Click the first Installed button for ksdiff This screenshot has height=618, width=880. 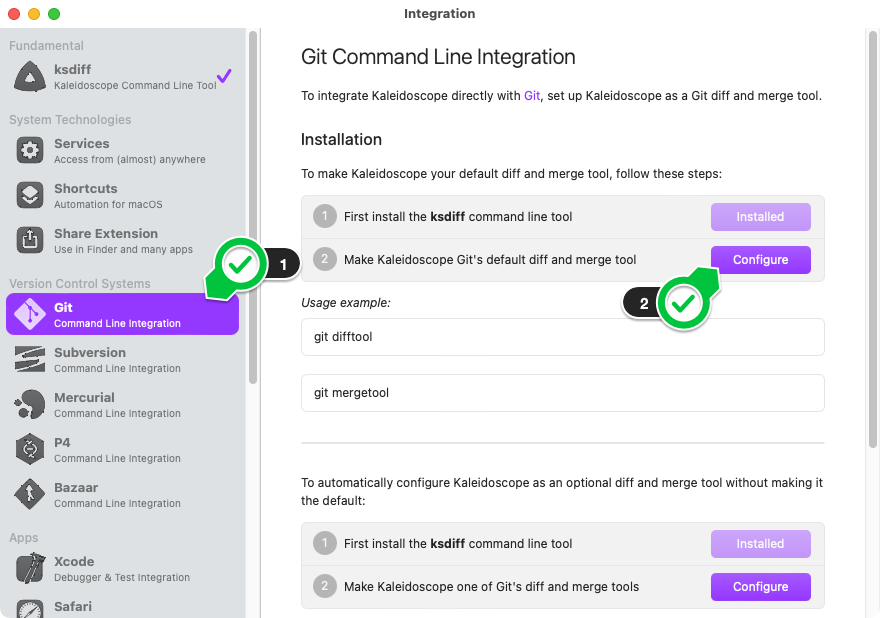click(760, 217)
